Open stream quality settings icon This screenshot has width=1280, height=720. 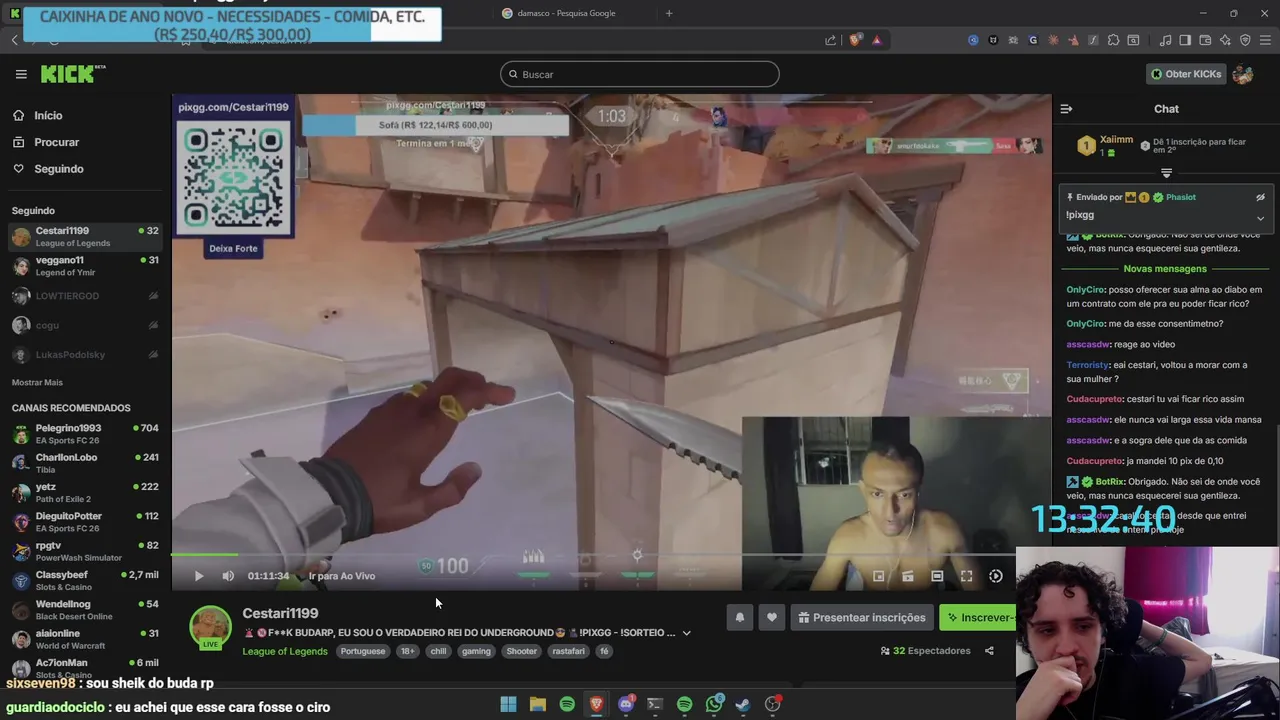pyautogui.click(x=996, y=576)
